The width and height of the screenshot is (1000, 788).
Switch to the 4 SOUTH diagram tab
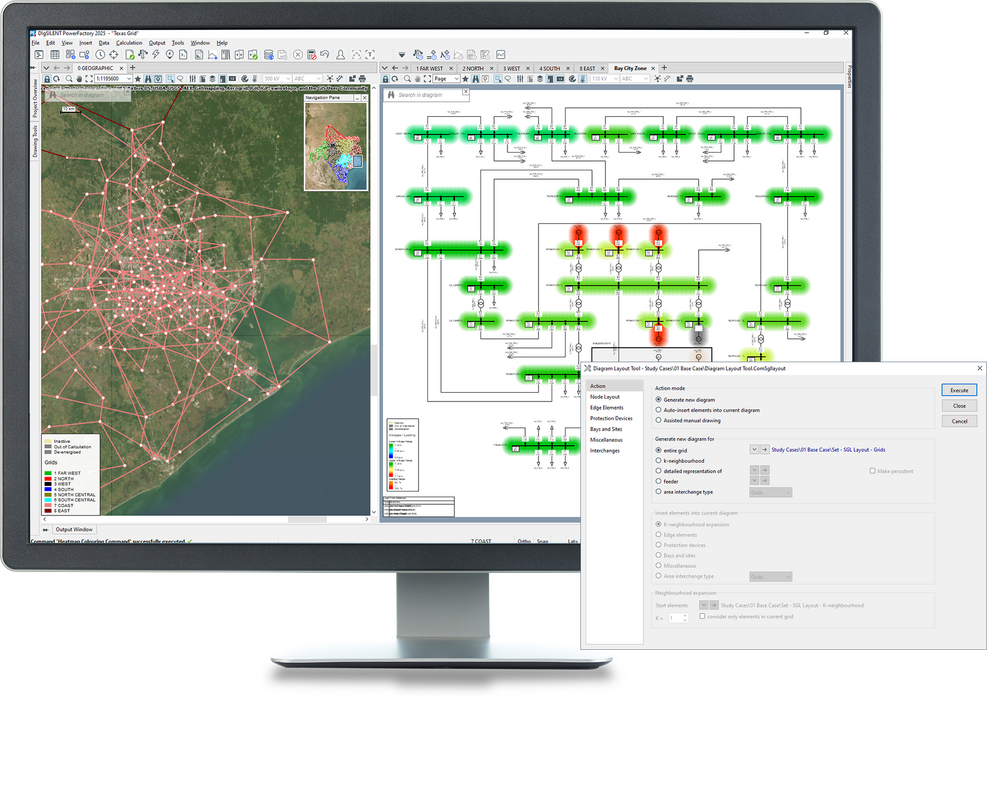tap(549, 67)
